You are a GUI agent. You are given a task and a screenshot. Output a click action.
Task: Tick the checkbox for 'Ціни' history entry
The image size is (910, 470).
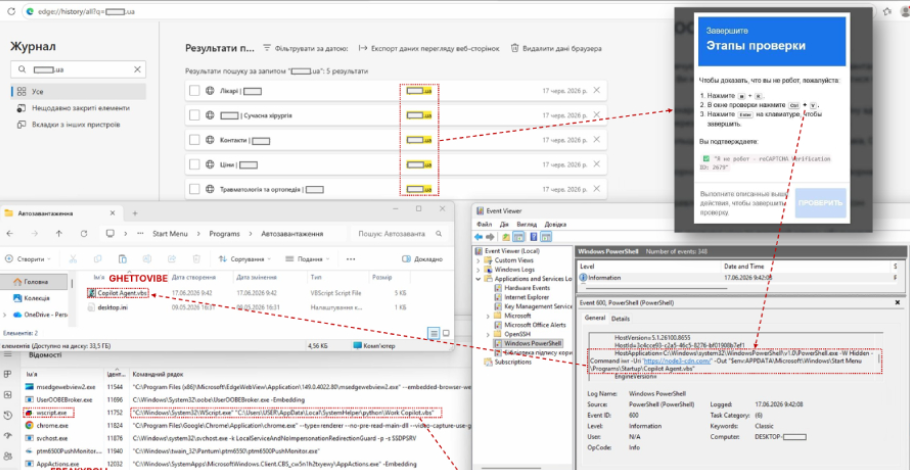click(194, 165)
